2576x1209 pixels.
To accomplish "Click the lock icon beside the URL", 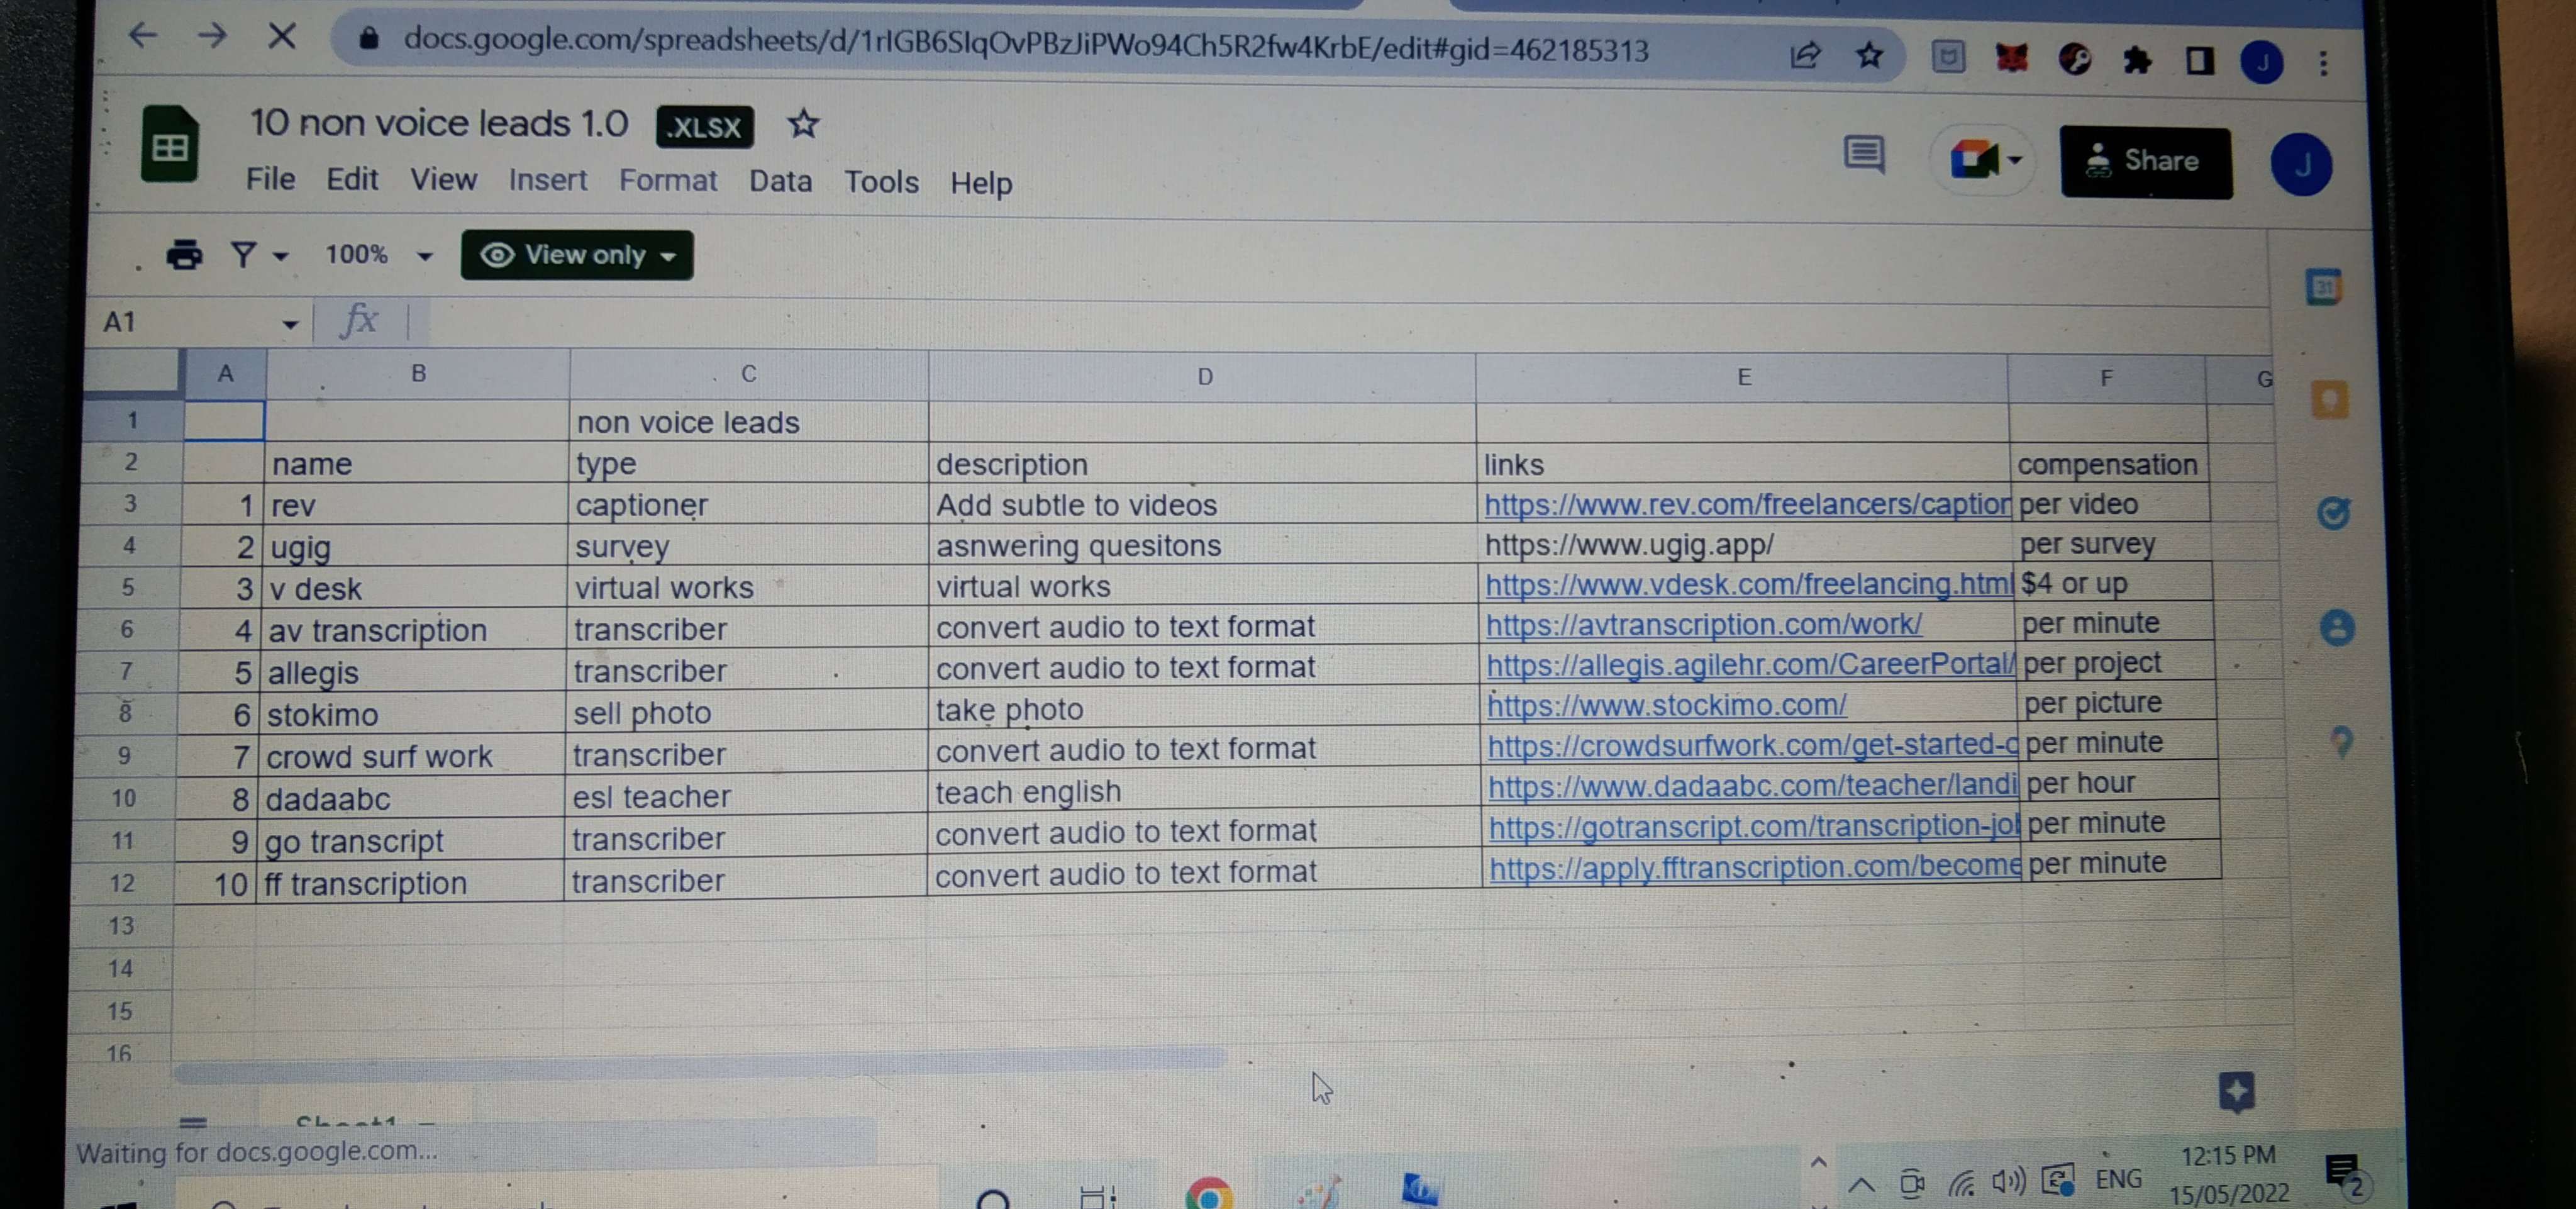I will click(369, 38).
